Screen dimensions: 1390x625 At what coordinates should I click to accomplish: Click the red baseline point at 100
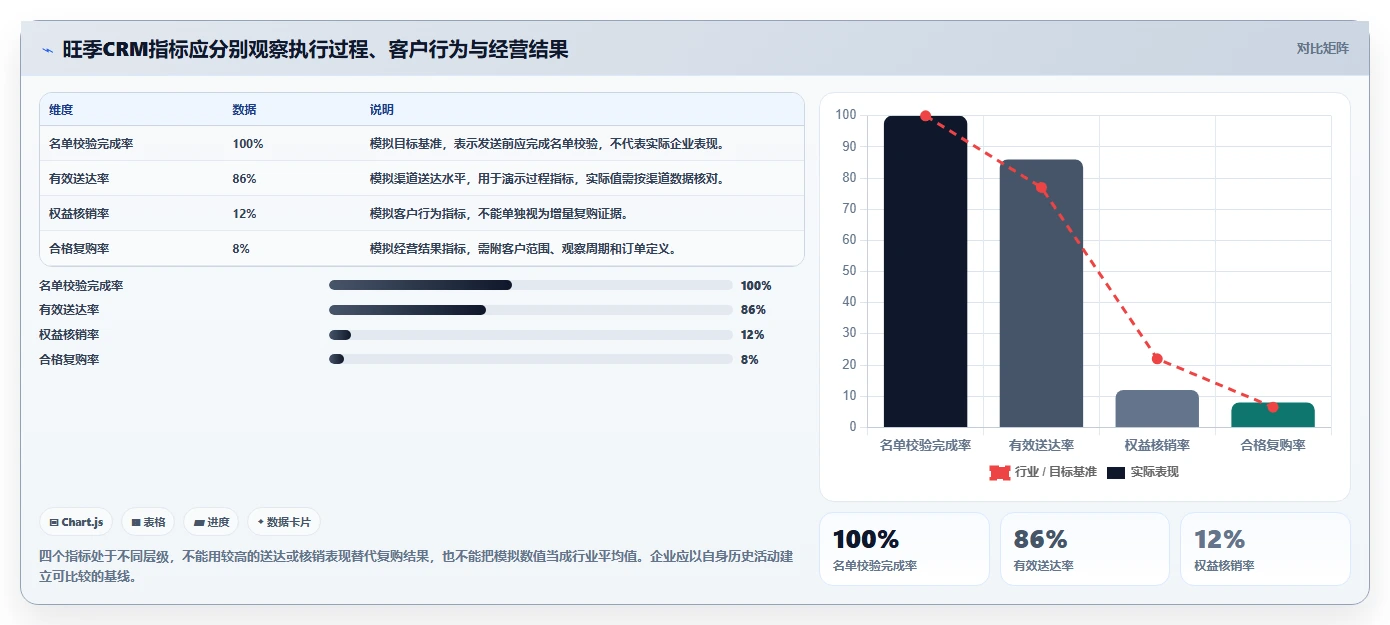925,116
